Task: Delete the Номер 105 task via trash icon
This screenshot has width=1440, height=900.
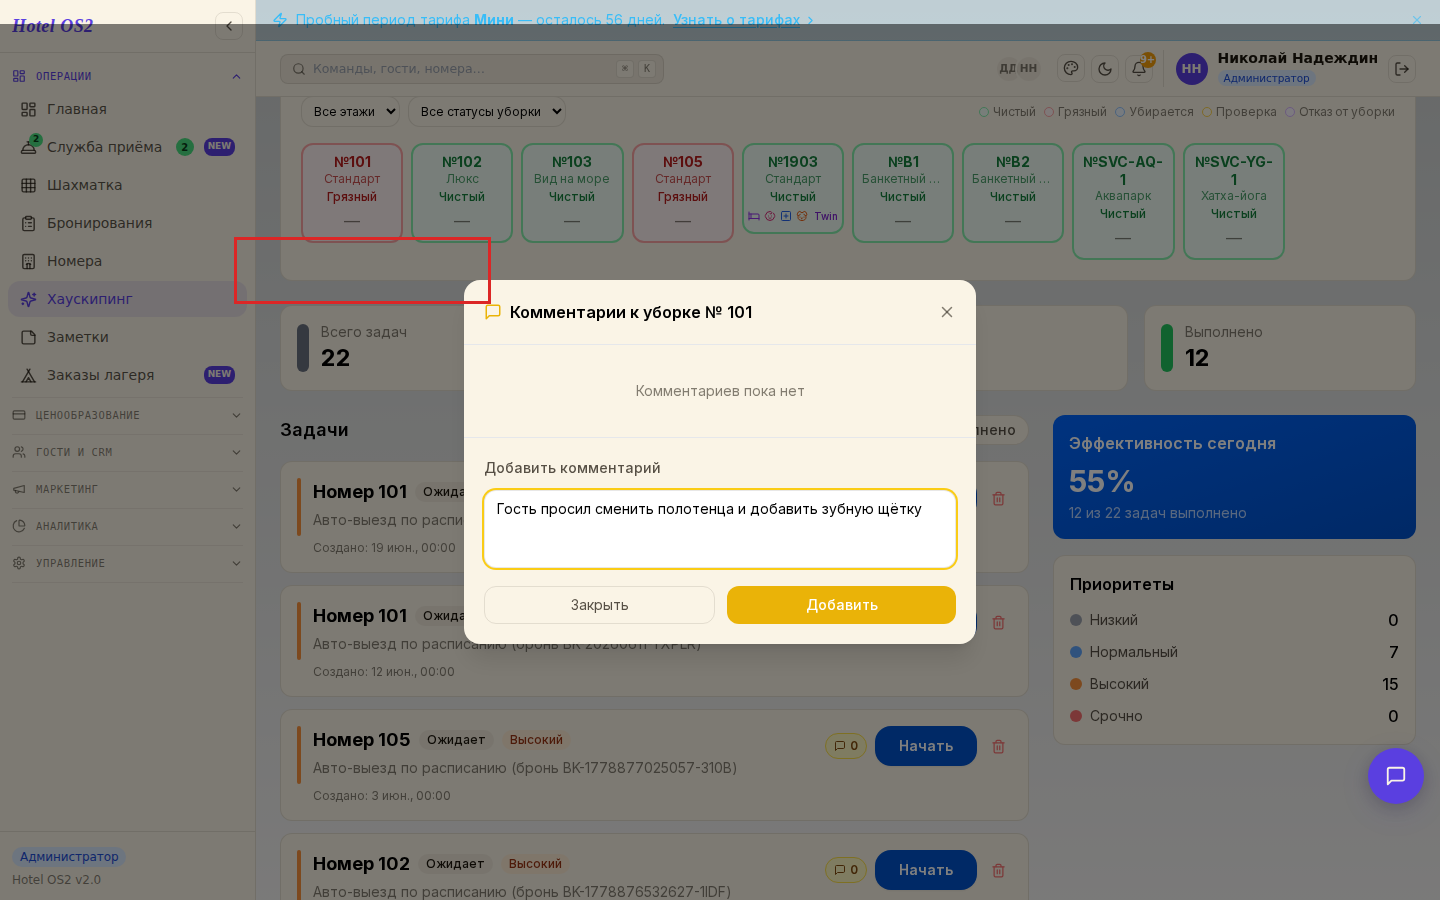Action: [x=998, y=746]
